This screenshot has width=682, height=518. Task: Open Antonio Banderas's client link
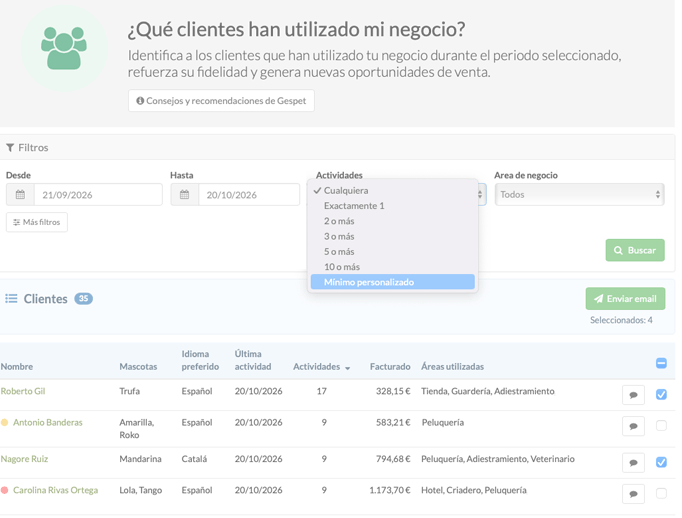pos(47,422)
